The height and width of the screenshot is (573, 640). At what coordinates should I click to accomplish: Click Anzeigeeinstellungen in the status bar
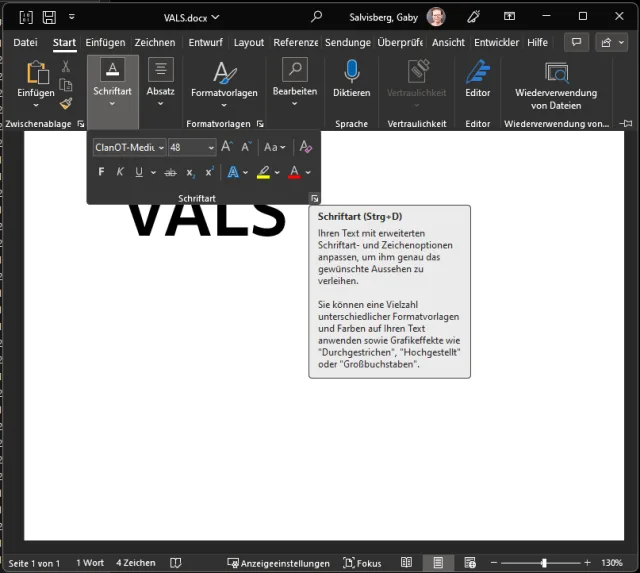coord(278,563)
